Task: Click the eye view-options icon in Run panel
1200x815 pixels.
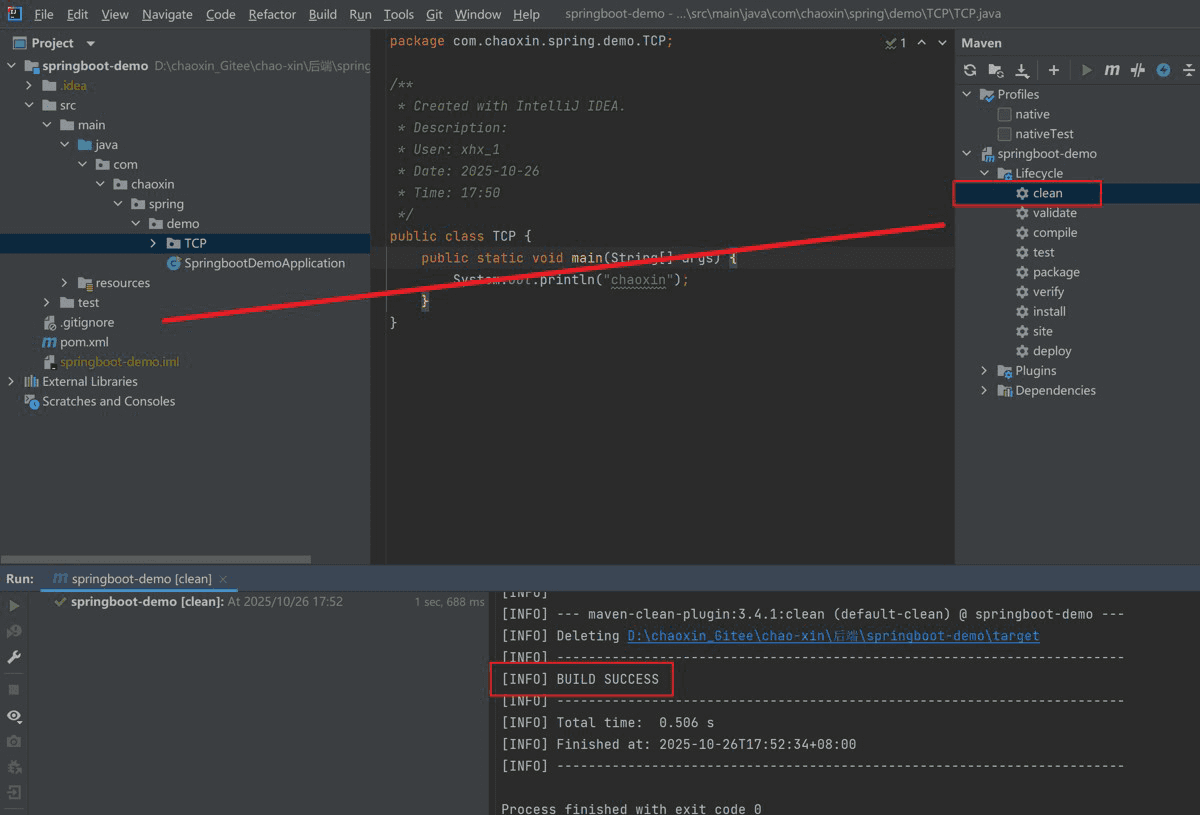Action: (14, 716)
